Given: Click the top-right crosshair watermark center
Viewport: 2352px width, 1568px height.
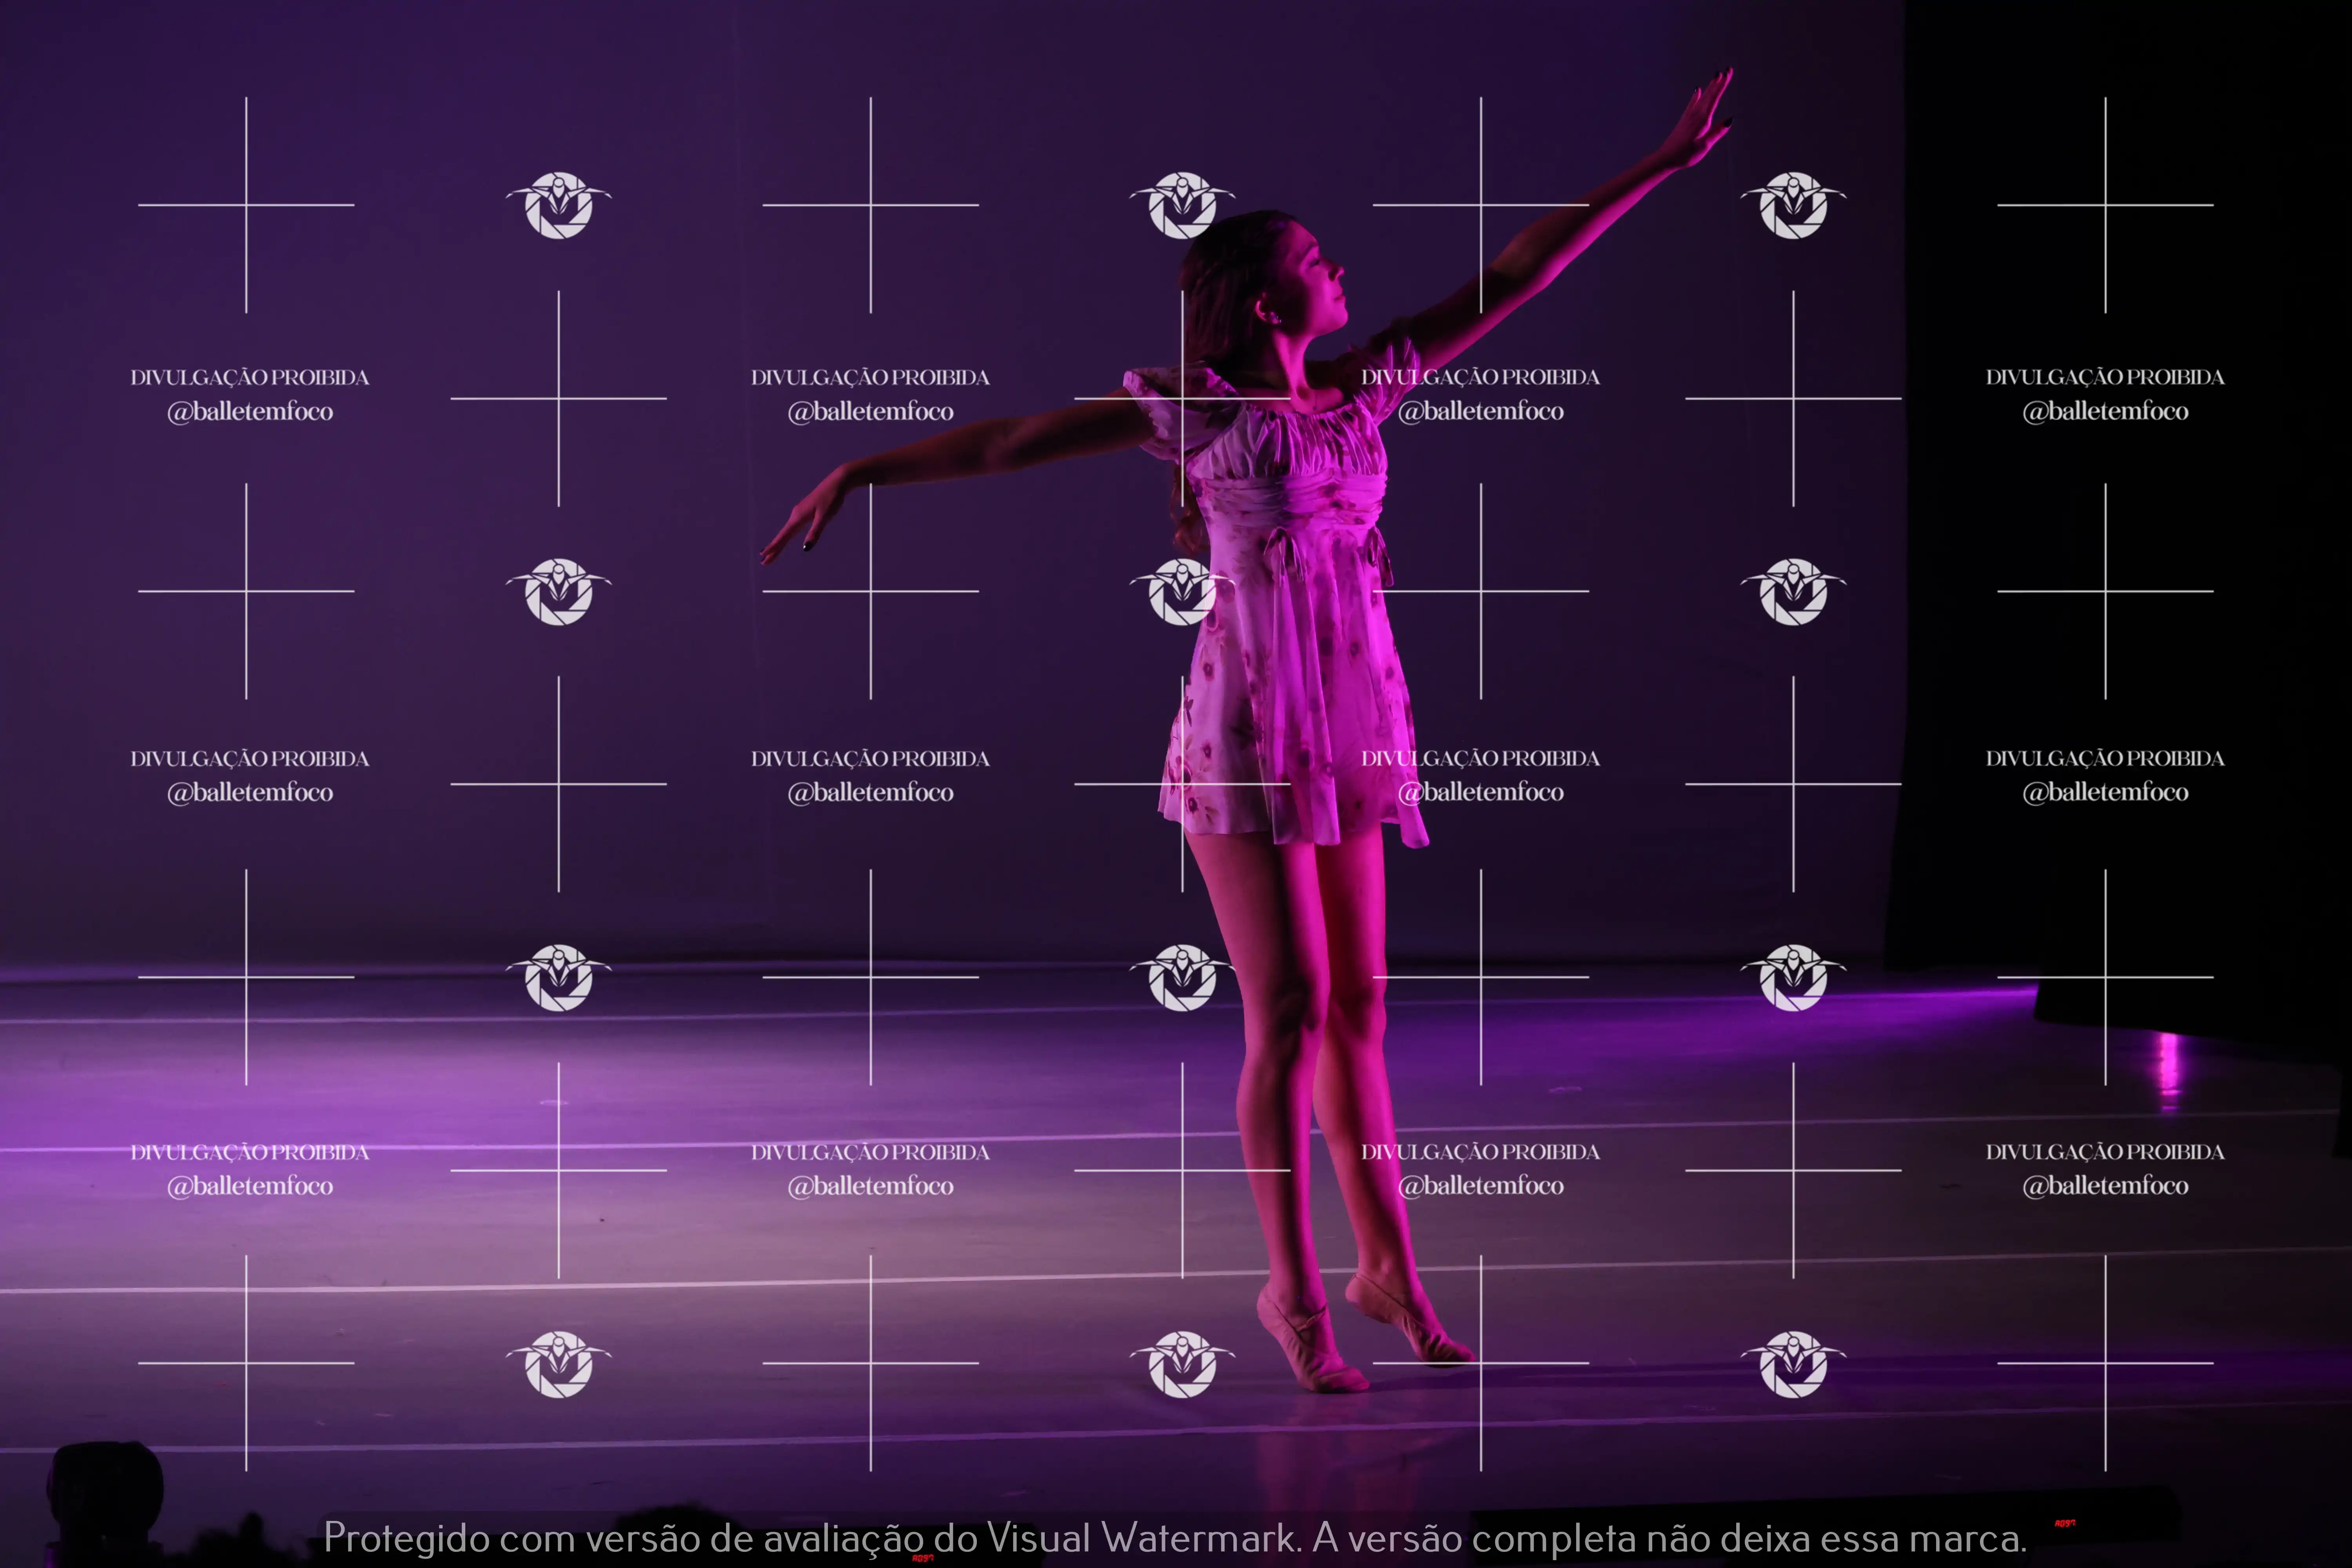Looking at the screenshot, I should coord(2105,205).
